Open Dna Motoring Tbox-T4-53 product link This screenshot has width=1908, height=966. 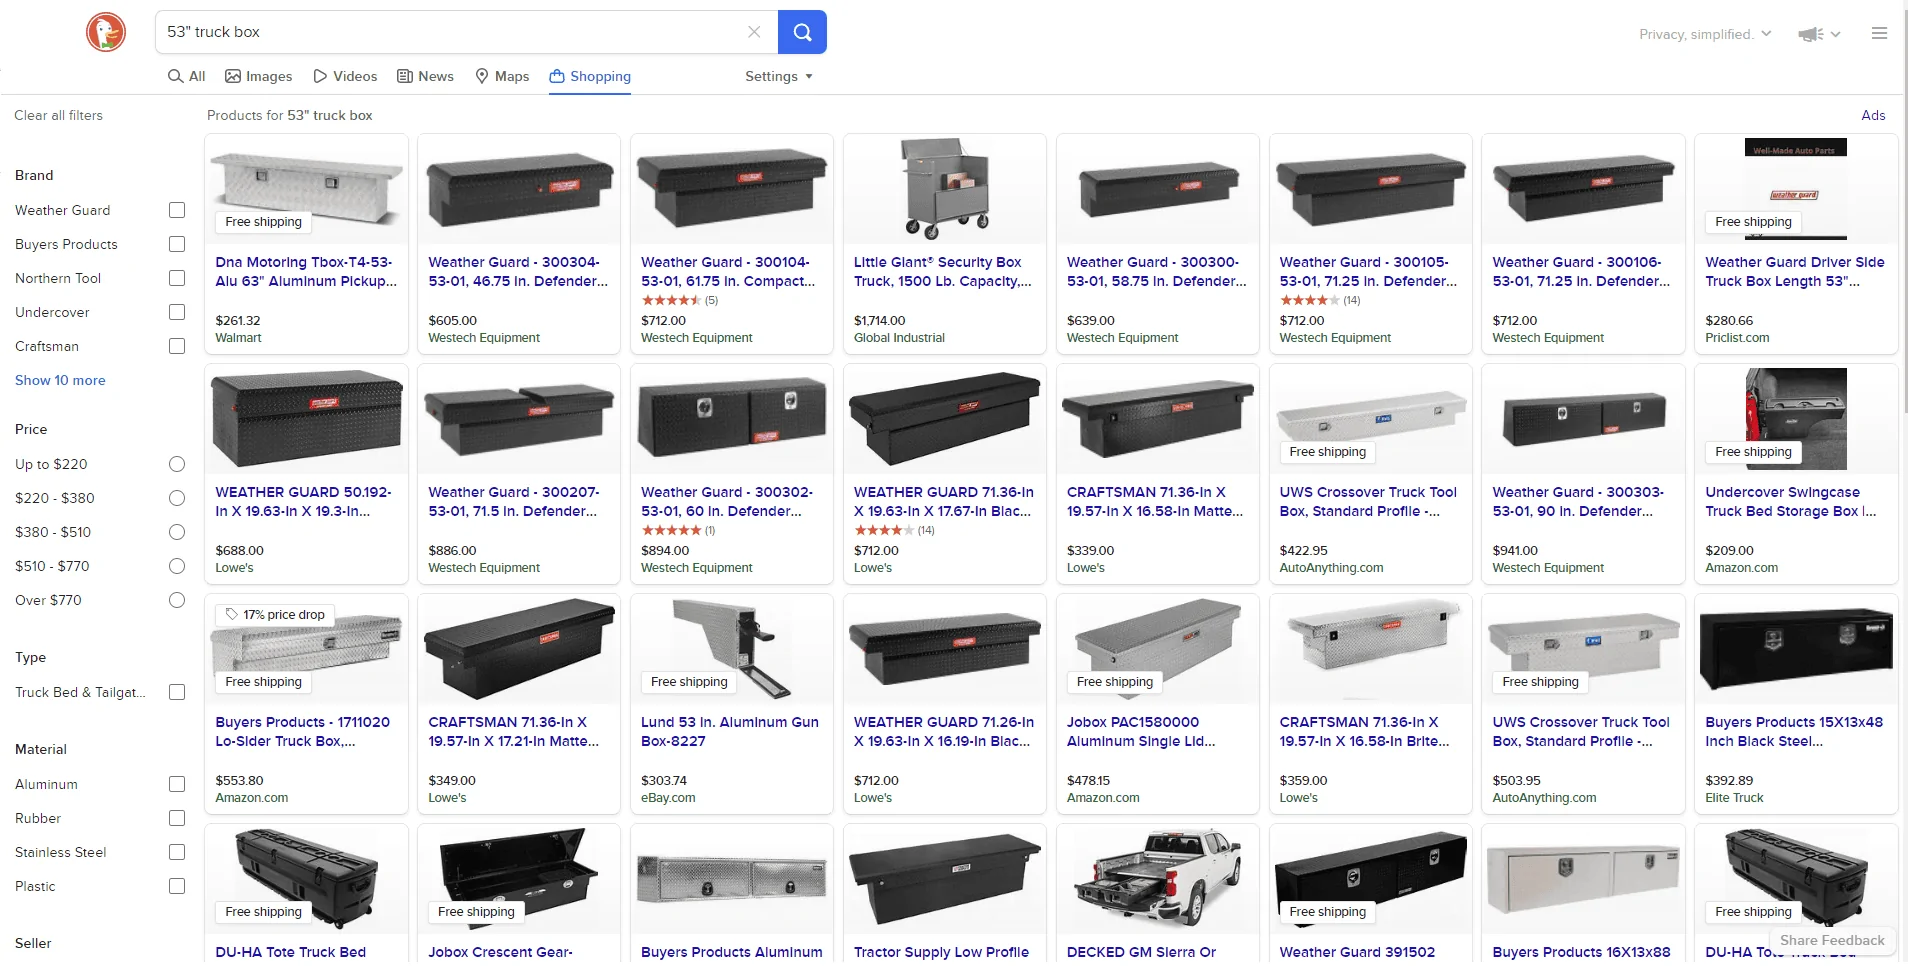[306, 272]
